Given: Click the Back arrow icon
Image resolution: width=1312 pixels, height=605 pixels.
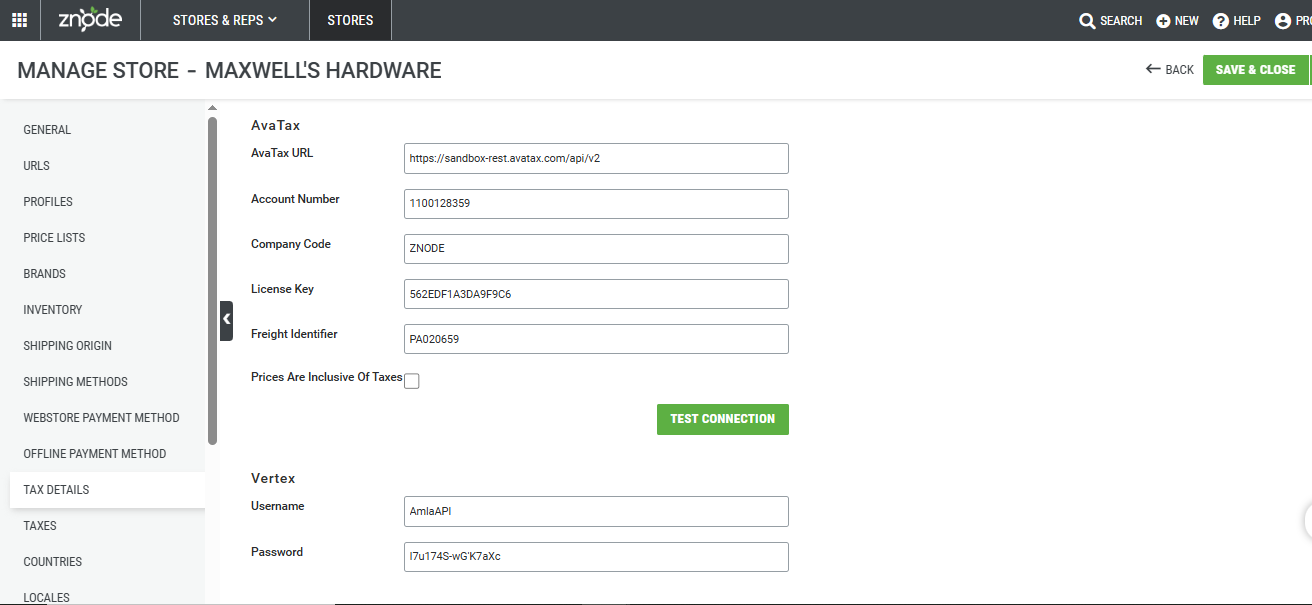Looking at the screenshot, I should tap(1153, 69).
